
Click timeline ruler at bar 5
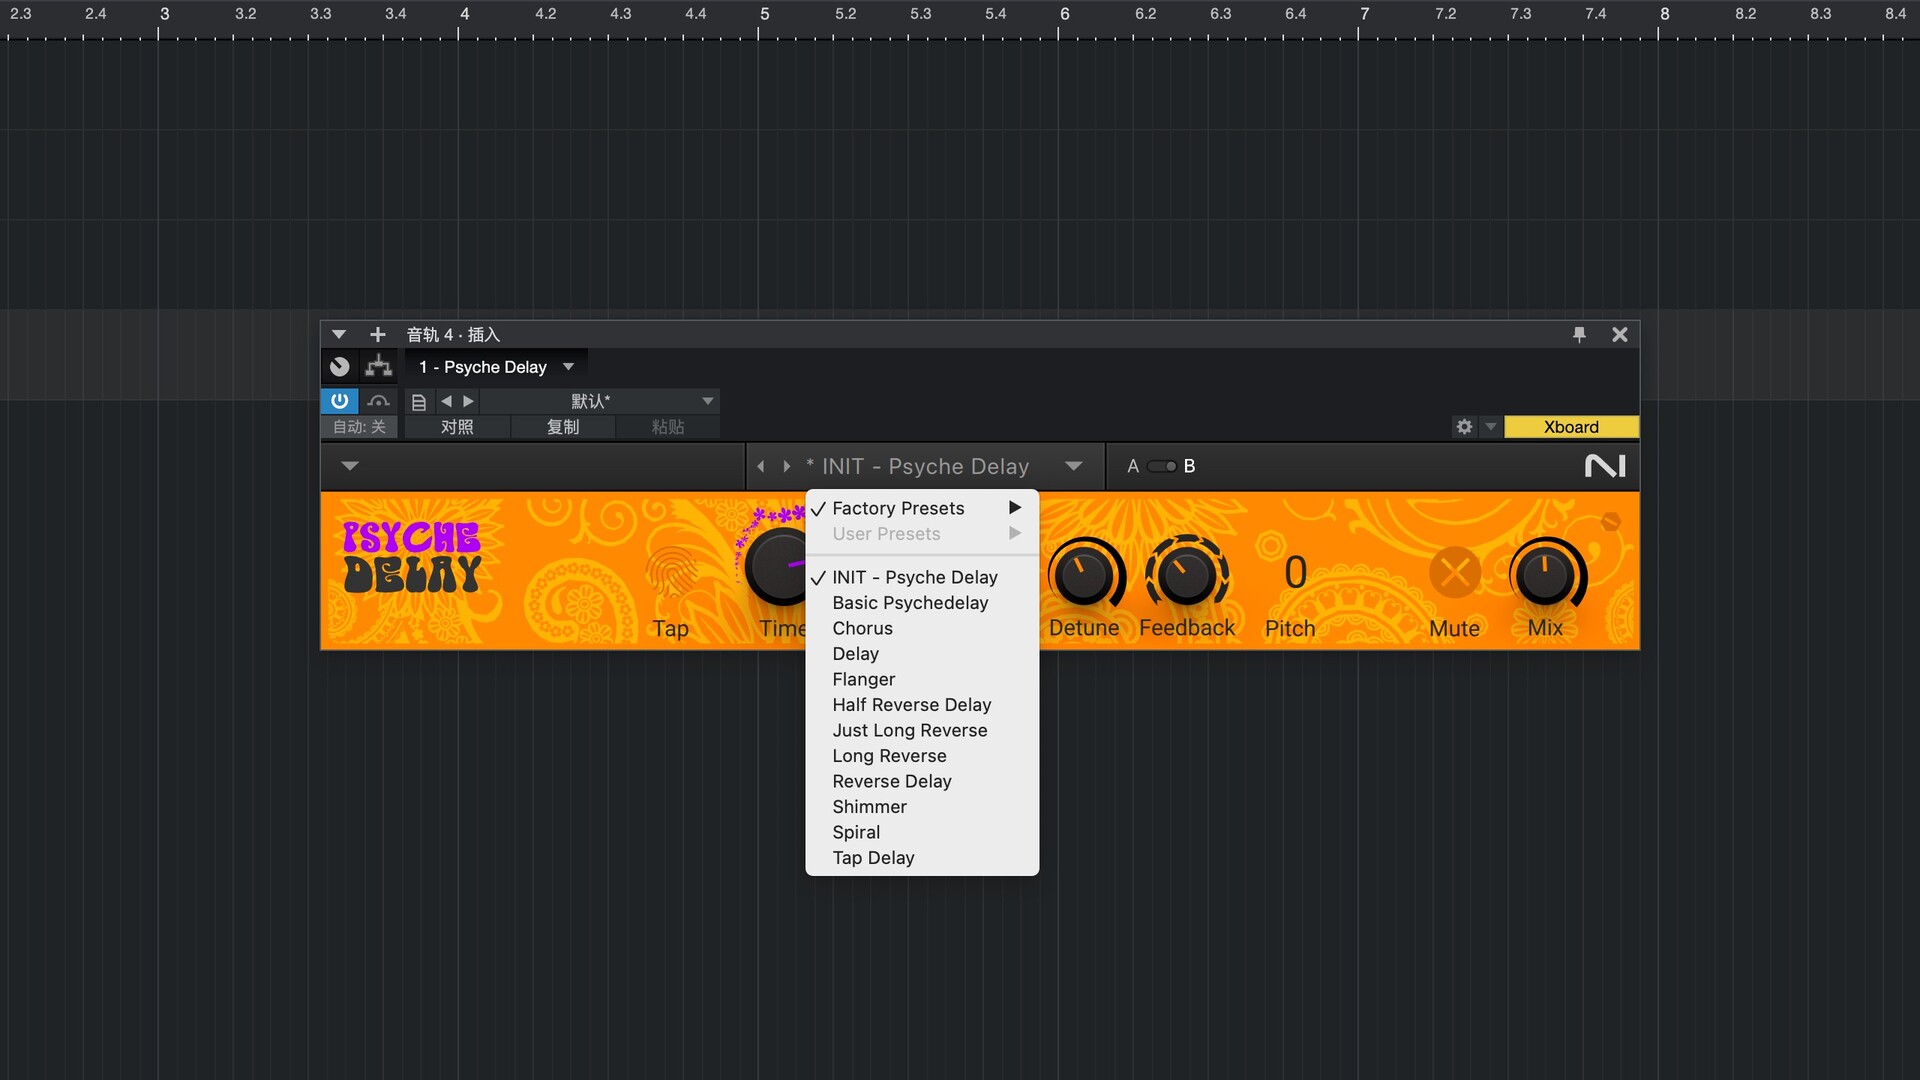click(764, 15)
